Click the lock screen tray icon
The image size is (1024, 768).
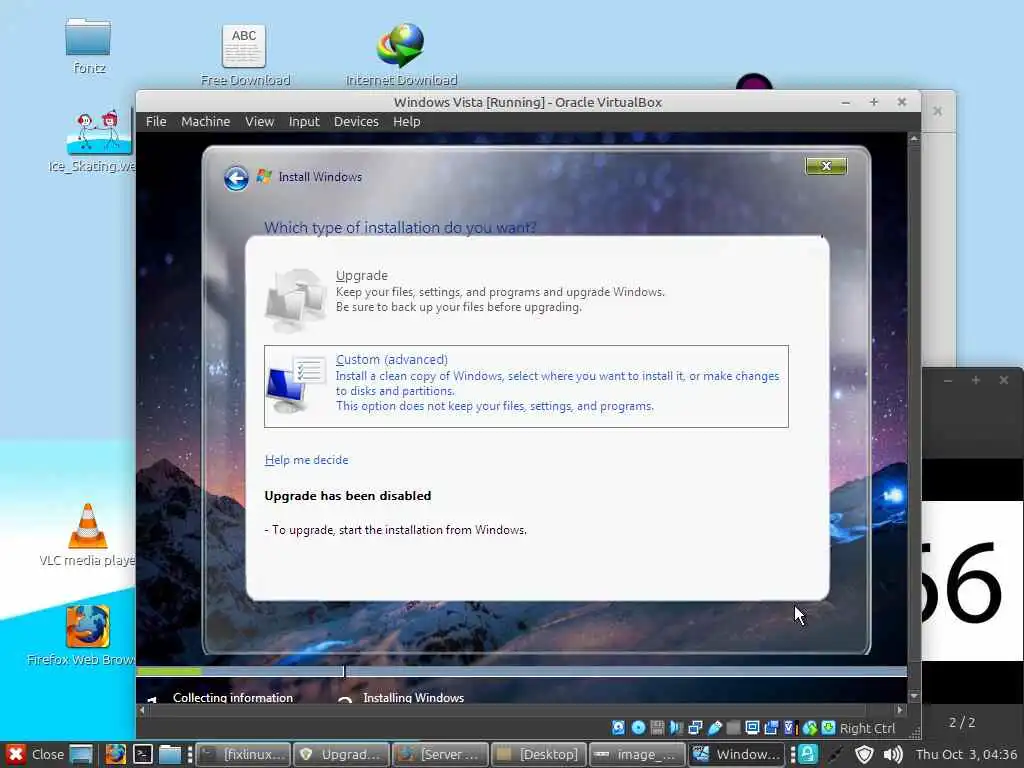[x=808, y=754]
